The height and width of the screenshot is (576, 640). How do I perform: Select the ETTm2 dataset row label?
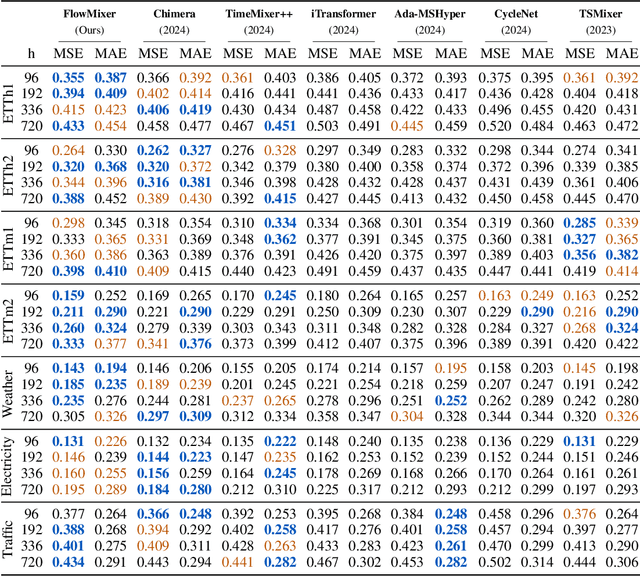8,320
